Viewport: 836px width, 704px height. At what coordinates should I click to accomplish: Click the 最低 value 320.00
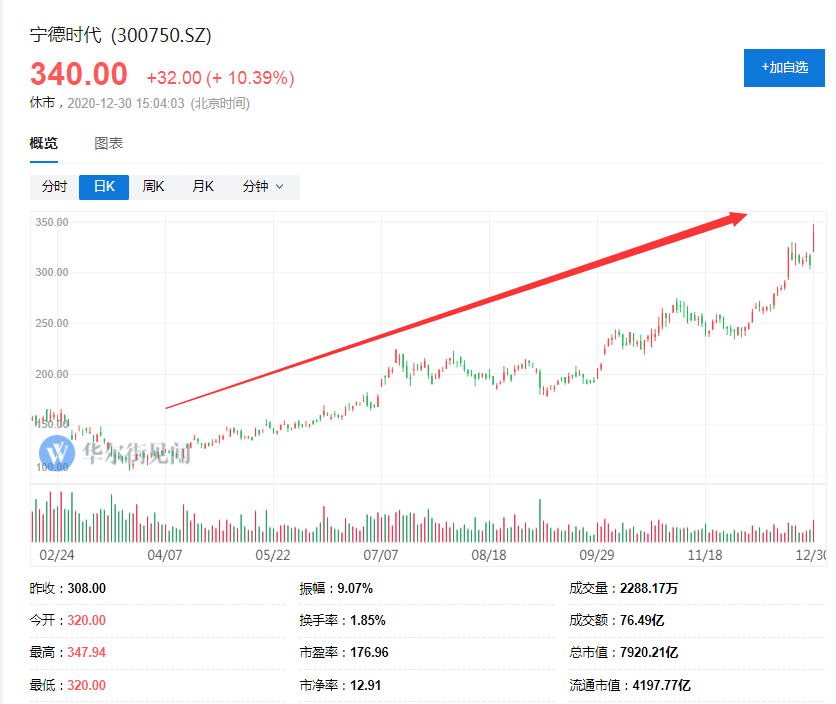coord(86,685)
